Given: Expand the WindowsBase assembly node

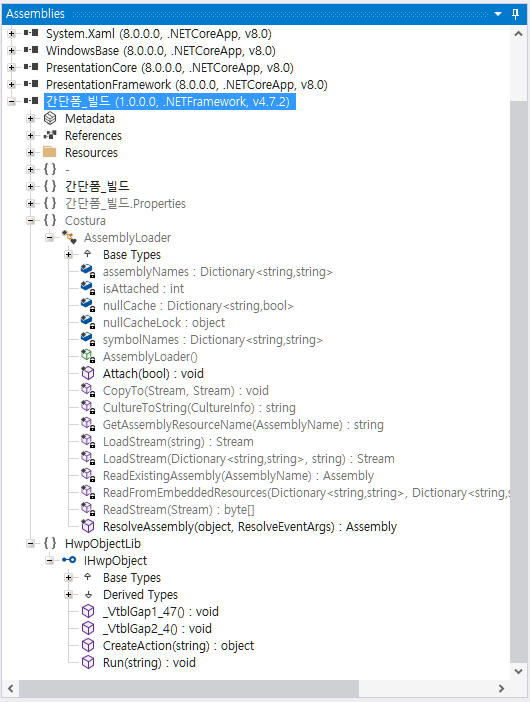Looking at the screenshot, I should point(12,51).
